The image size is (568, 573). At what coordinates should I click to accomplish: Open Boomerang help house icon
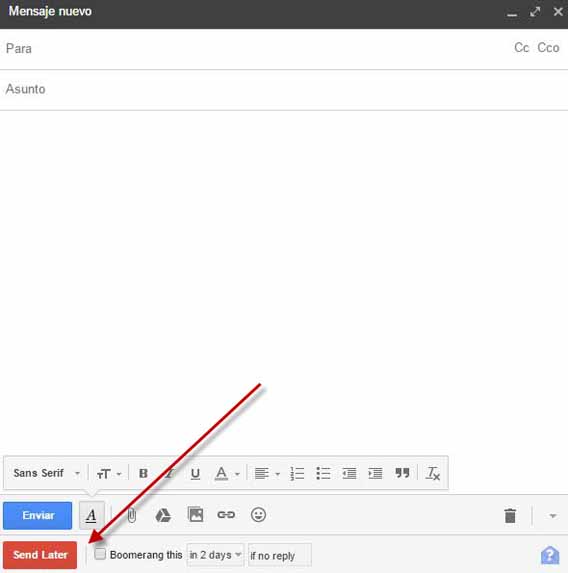pyautogui.click(x=550, y=555)
